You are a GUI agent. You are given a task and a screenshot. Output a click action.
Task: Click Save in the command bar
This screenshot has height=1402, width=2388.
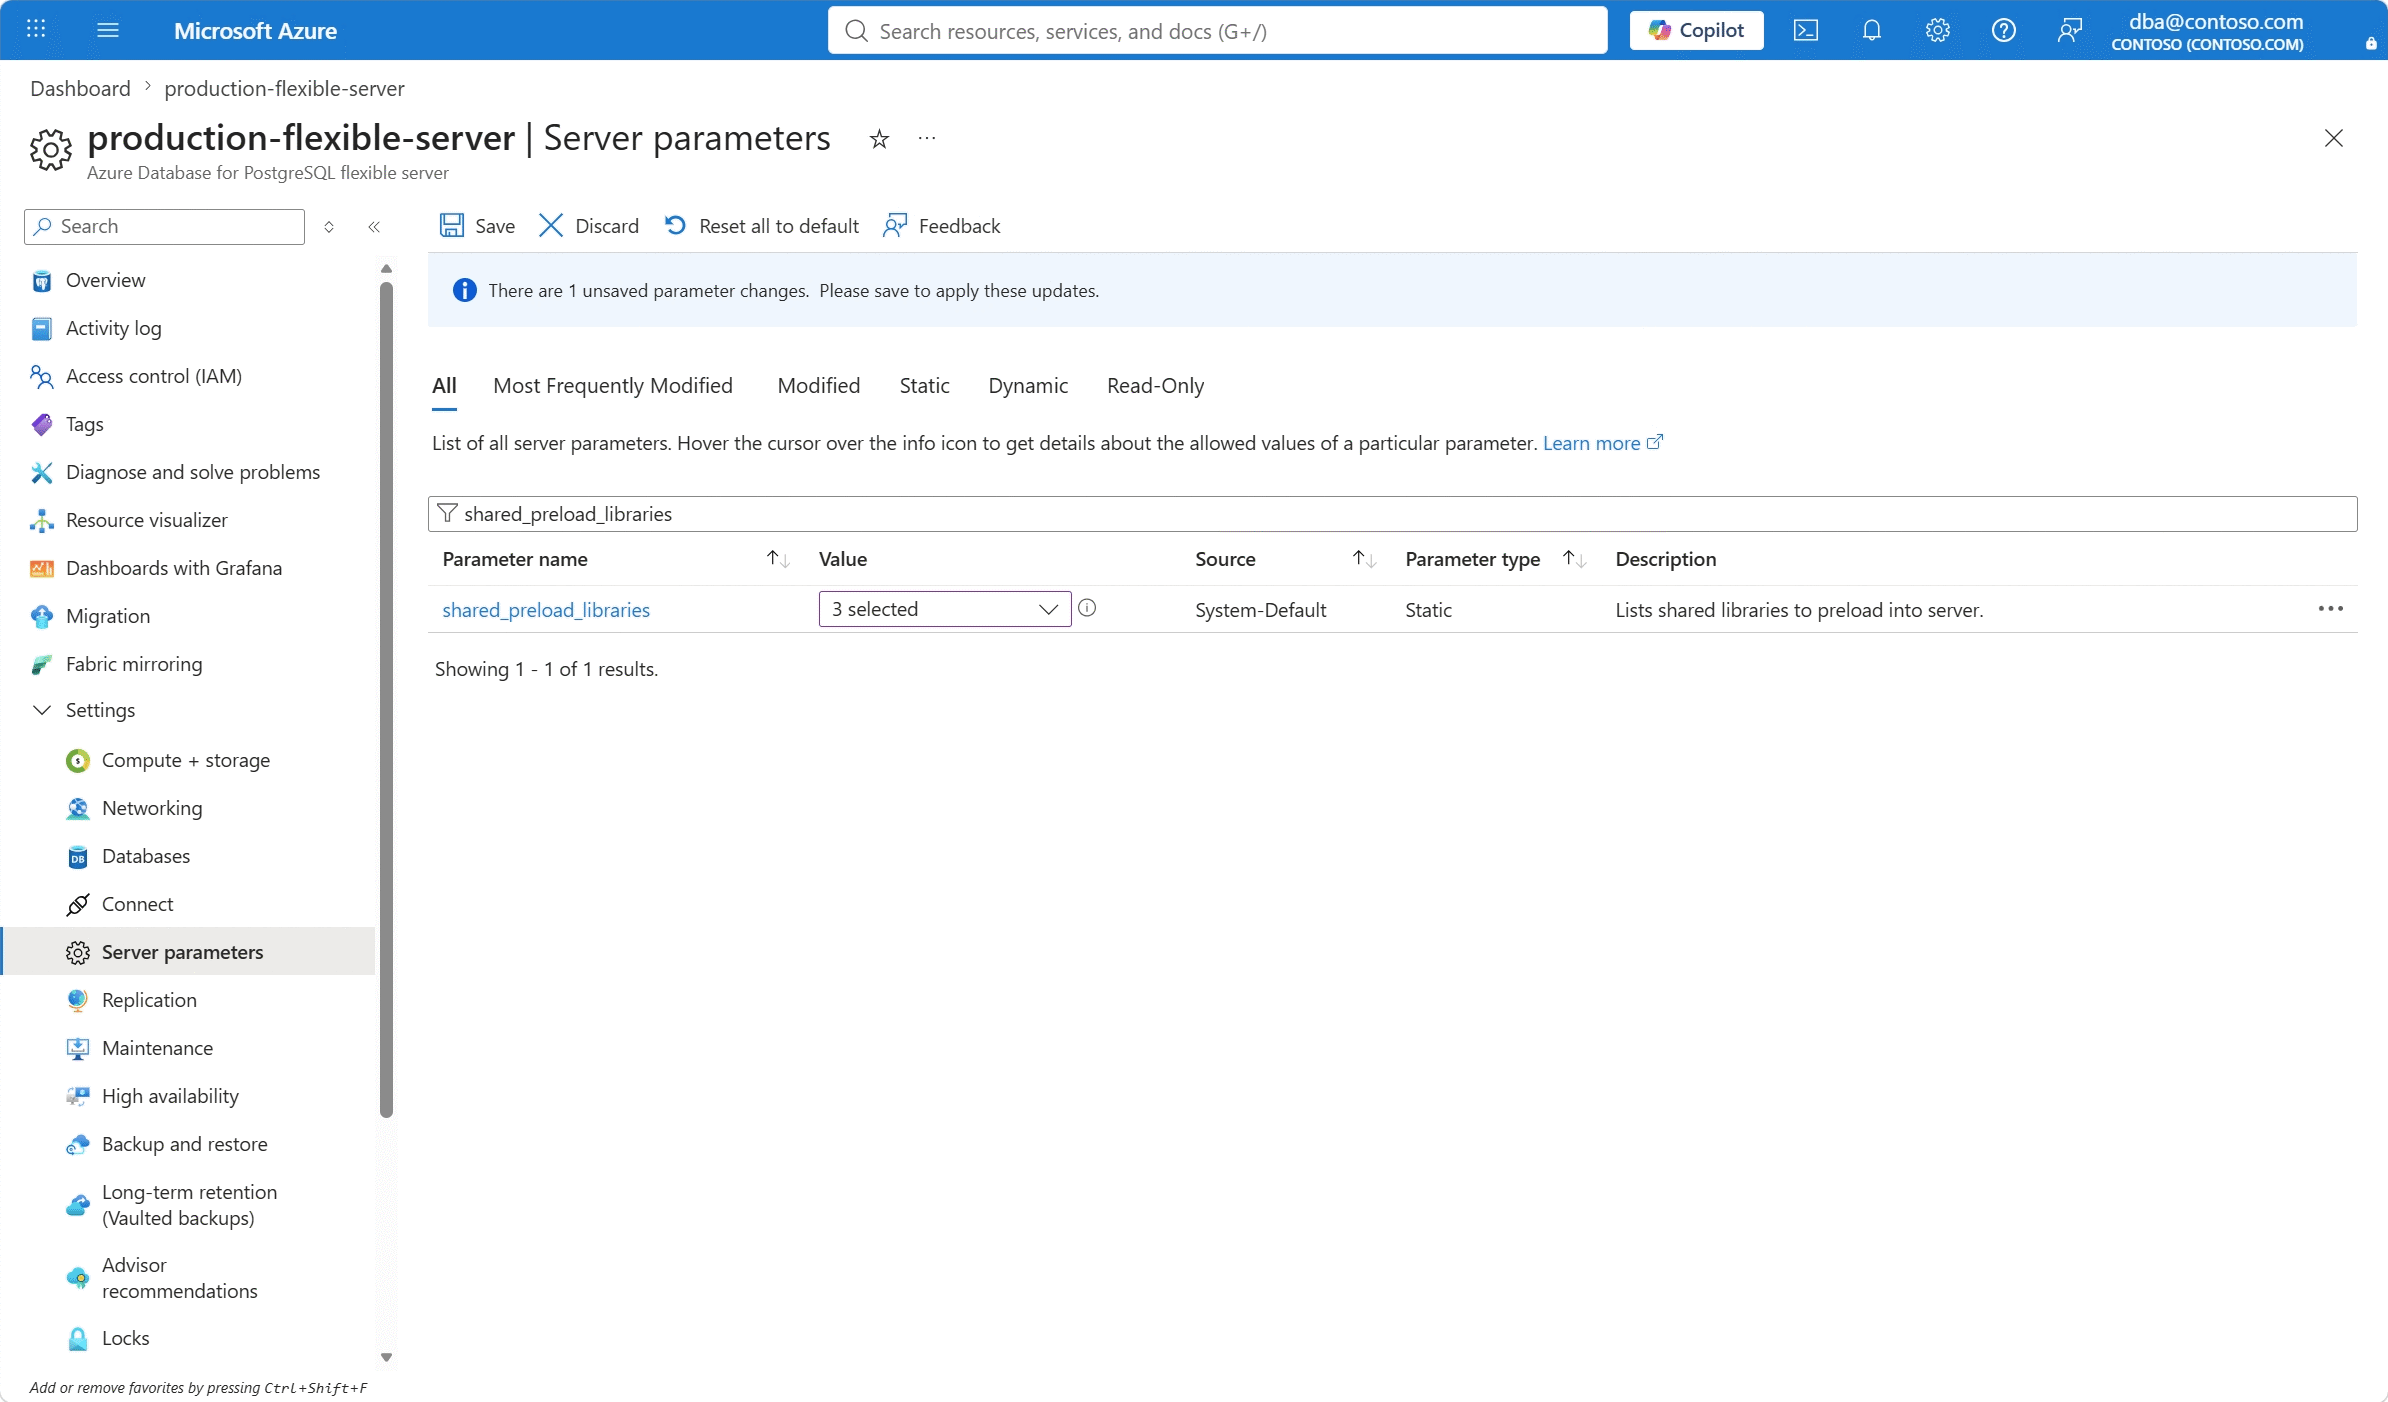click(x=477, y=226)
